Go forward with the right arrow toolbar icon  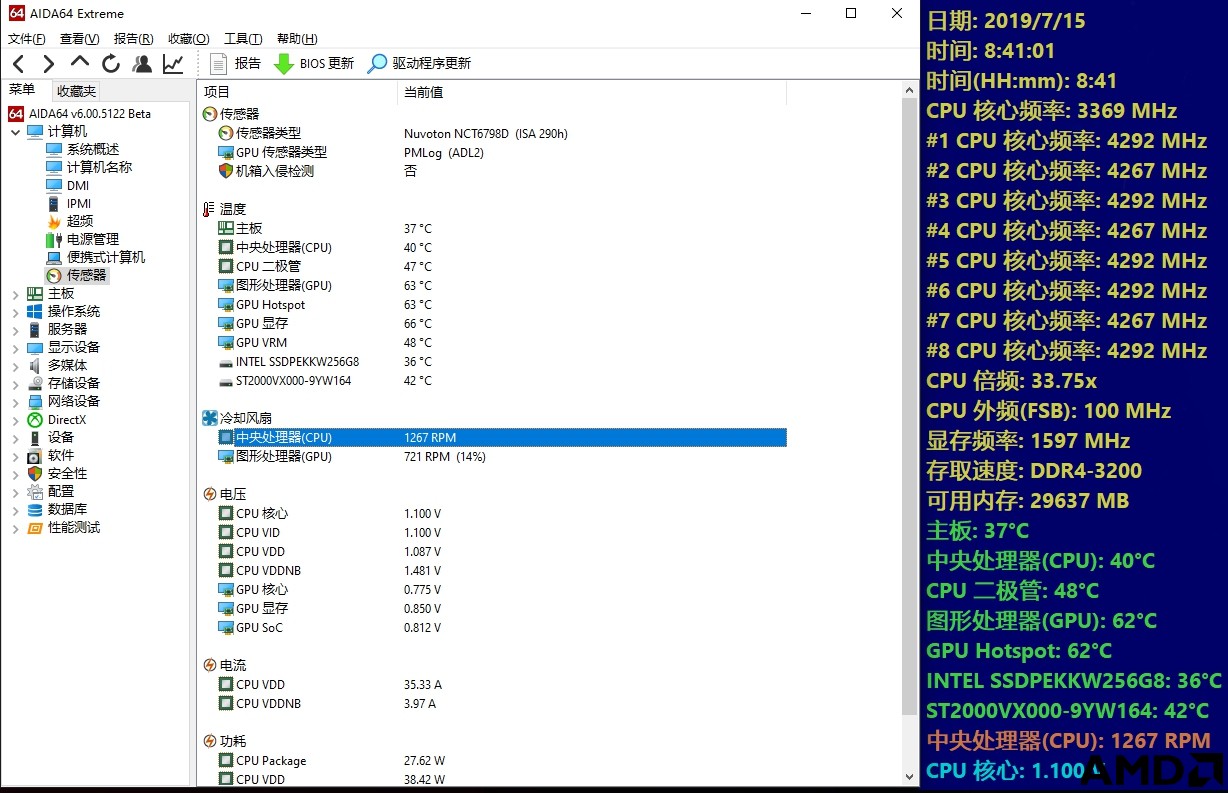pos(48,64)
